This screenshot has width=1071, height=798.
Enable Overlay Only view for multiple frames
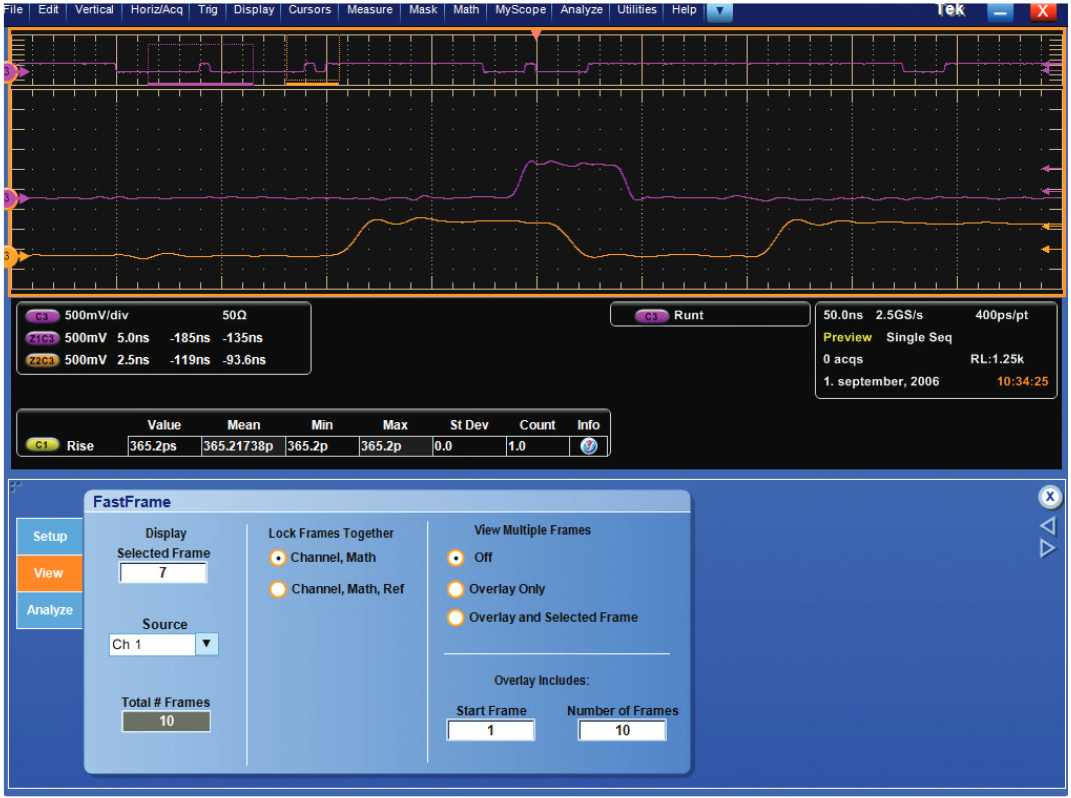(x=455, y=589)
